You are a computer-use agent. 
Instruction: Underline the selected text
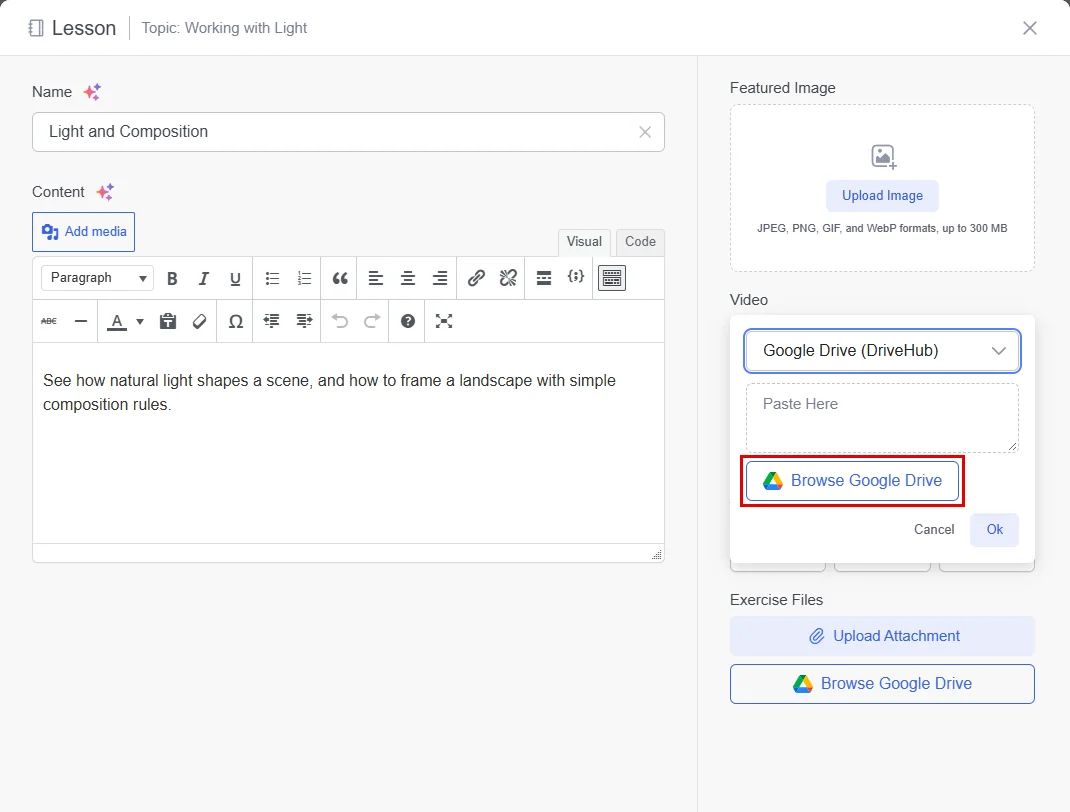pyautogui.click(x=235, y=278)
